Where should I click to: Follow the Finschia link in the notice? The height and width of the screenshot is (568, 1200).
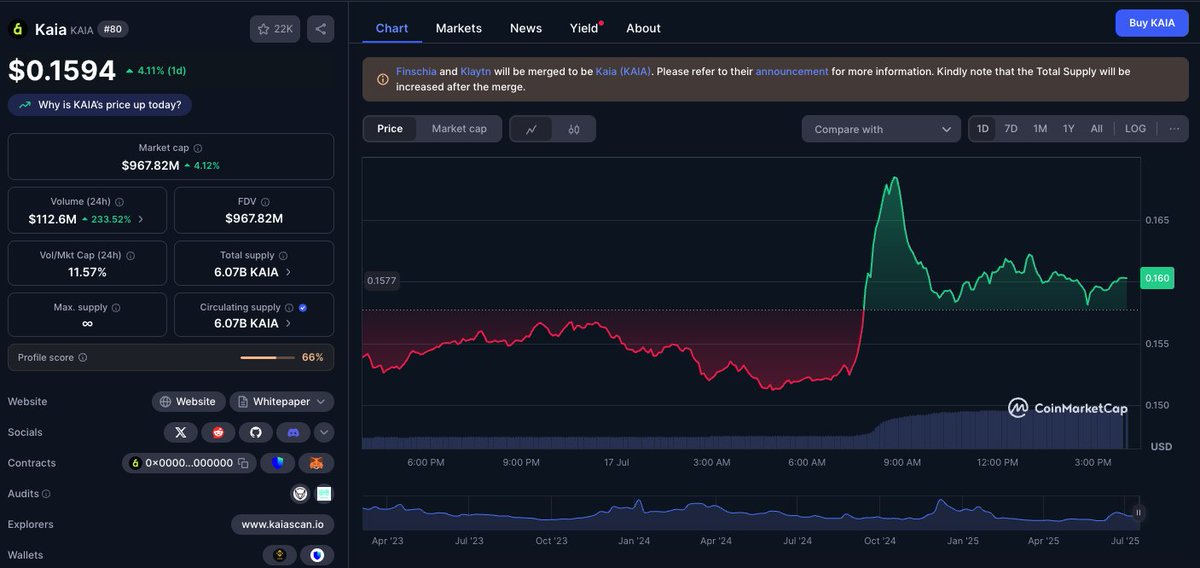pos(416,72)
